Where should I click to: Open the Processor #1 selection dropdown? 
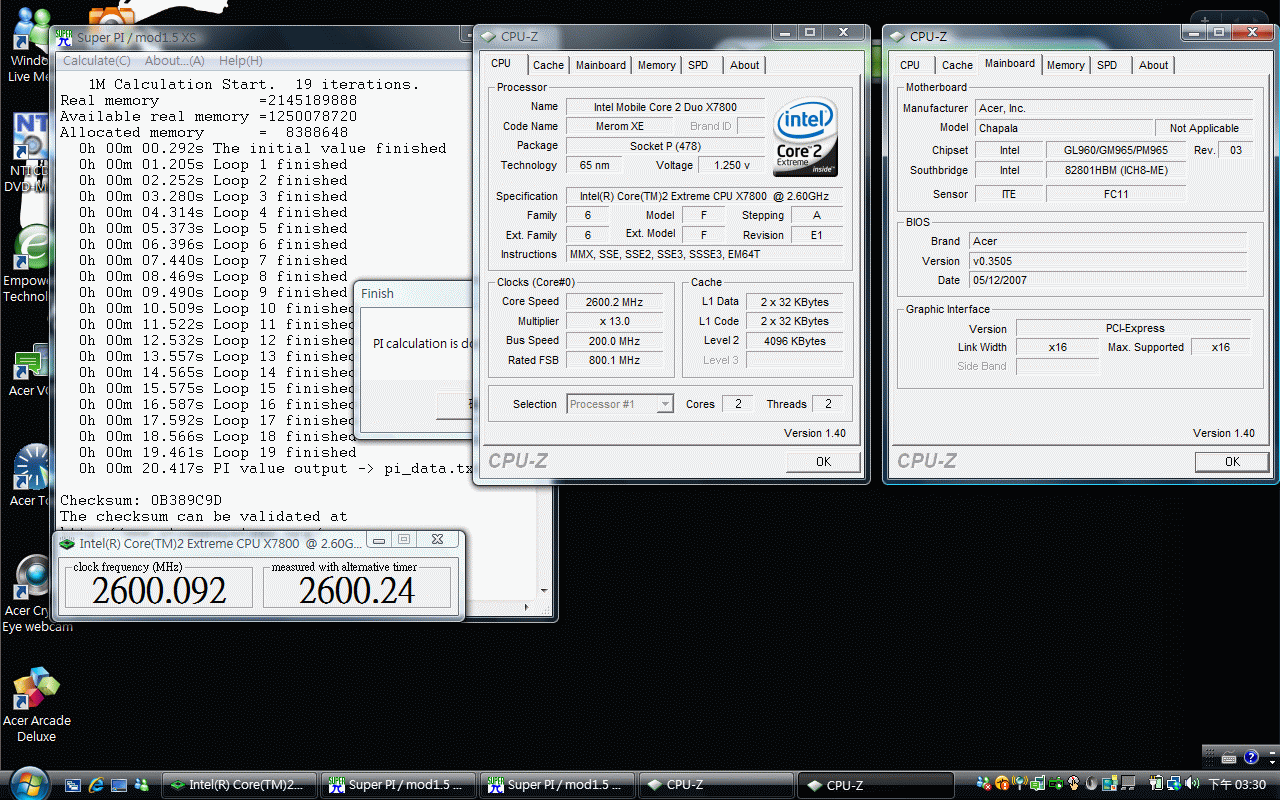[620, 404]
